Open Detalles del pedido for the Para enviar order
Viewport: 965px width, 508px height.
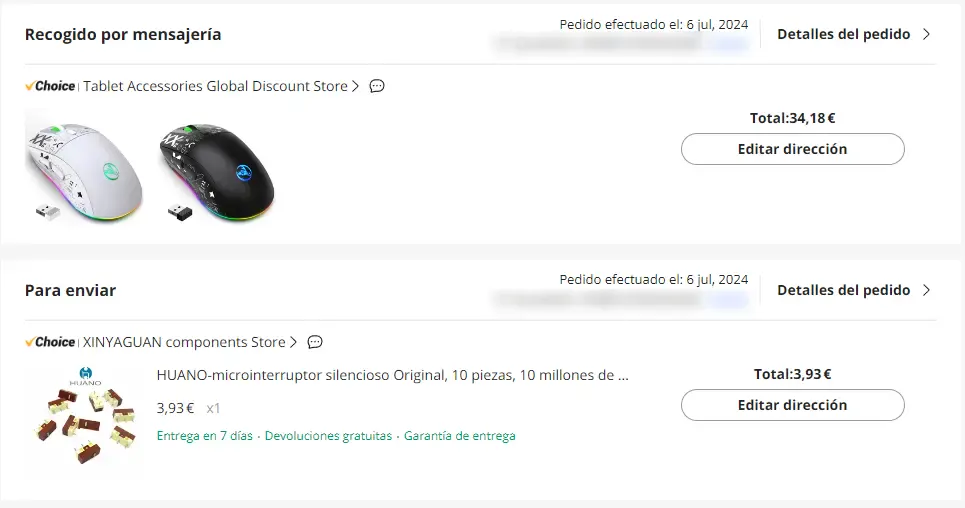click(843, 290)
